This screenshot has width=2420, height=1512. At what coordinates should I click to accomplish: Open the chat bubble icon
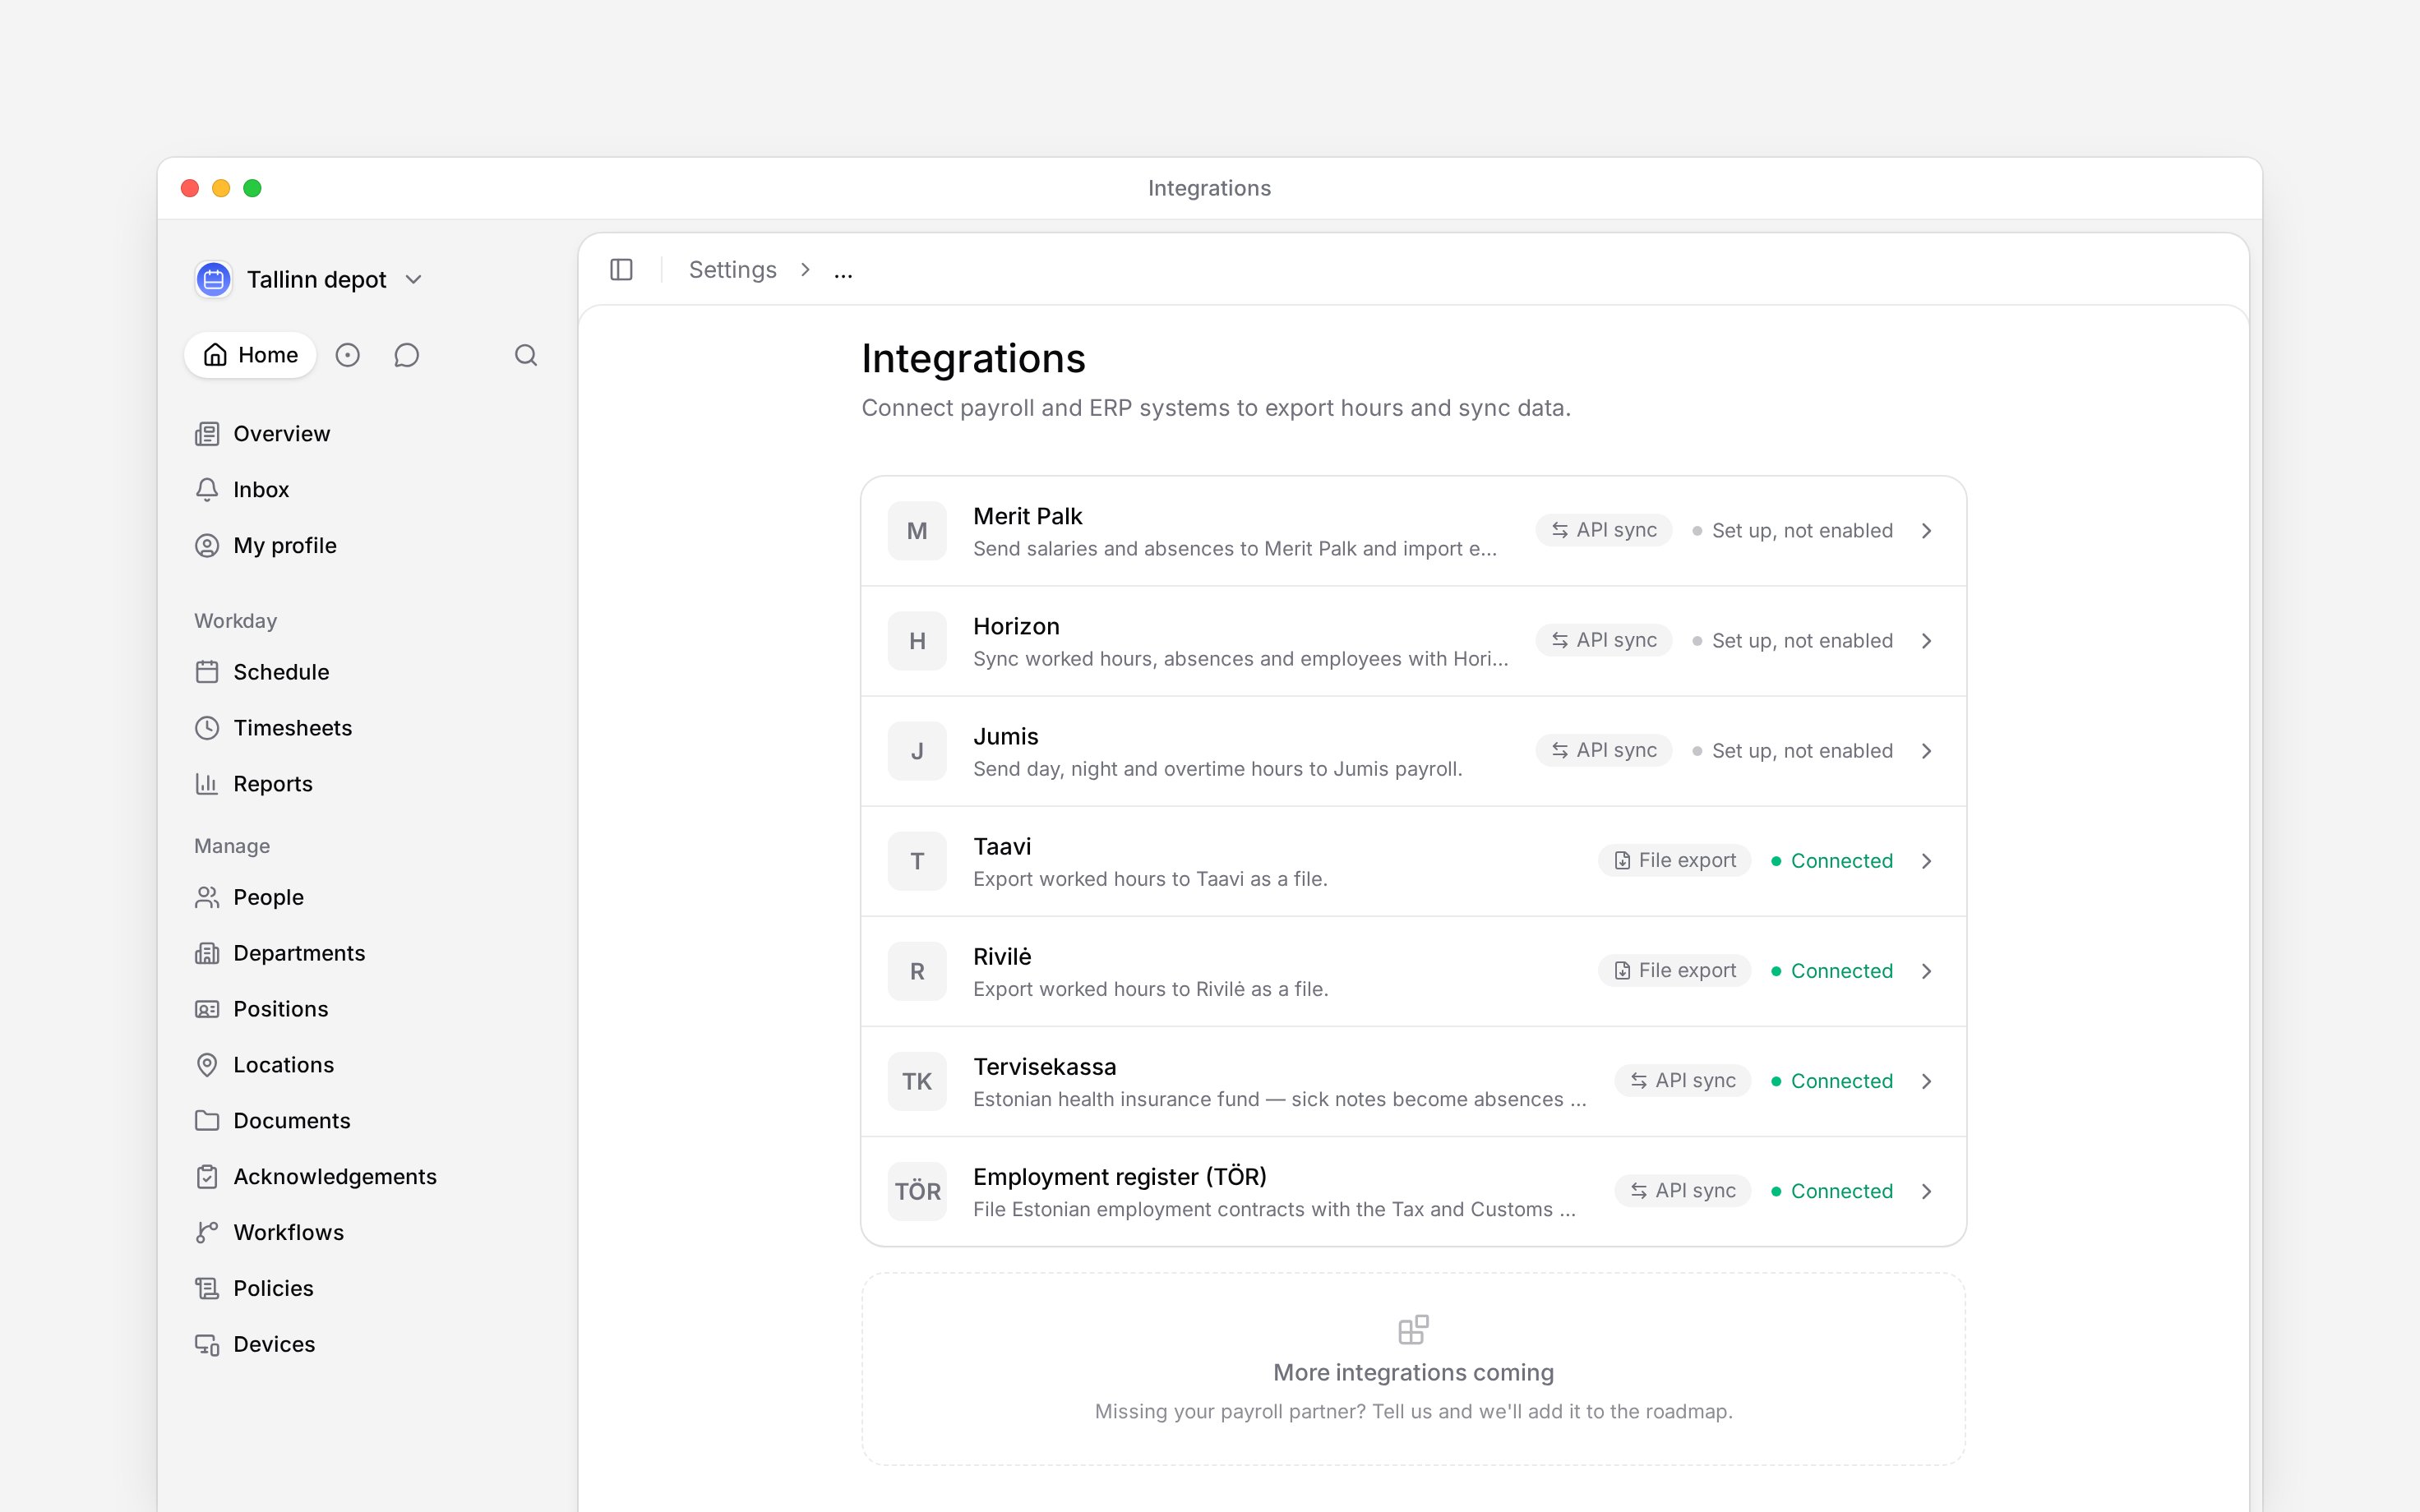click(x=406, y=355)
